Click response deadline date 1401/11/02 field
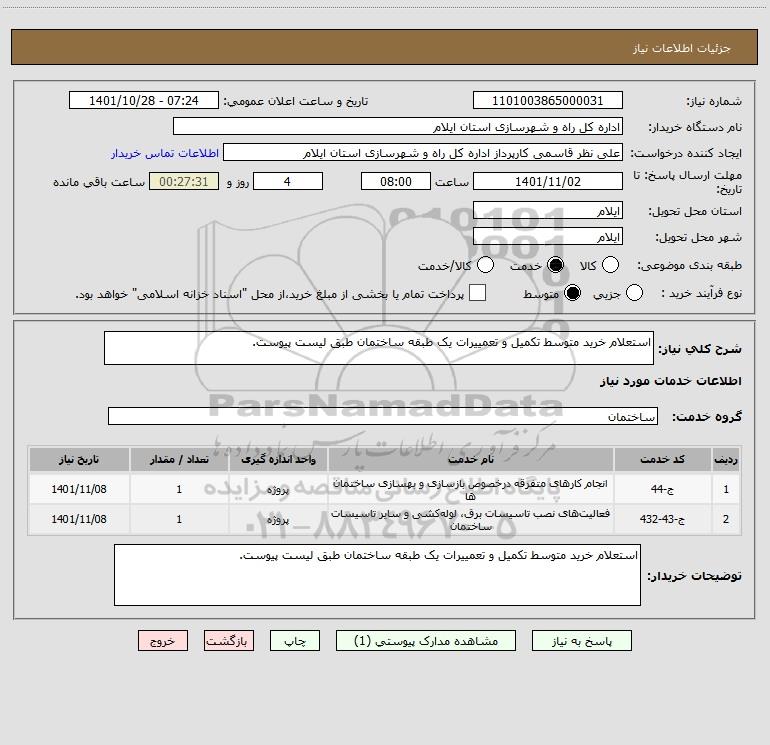 tap(548, 181)
